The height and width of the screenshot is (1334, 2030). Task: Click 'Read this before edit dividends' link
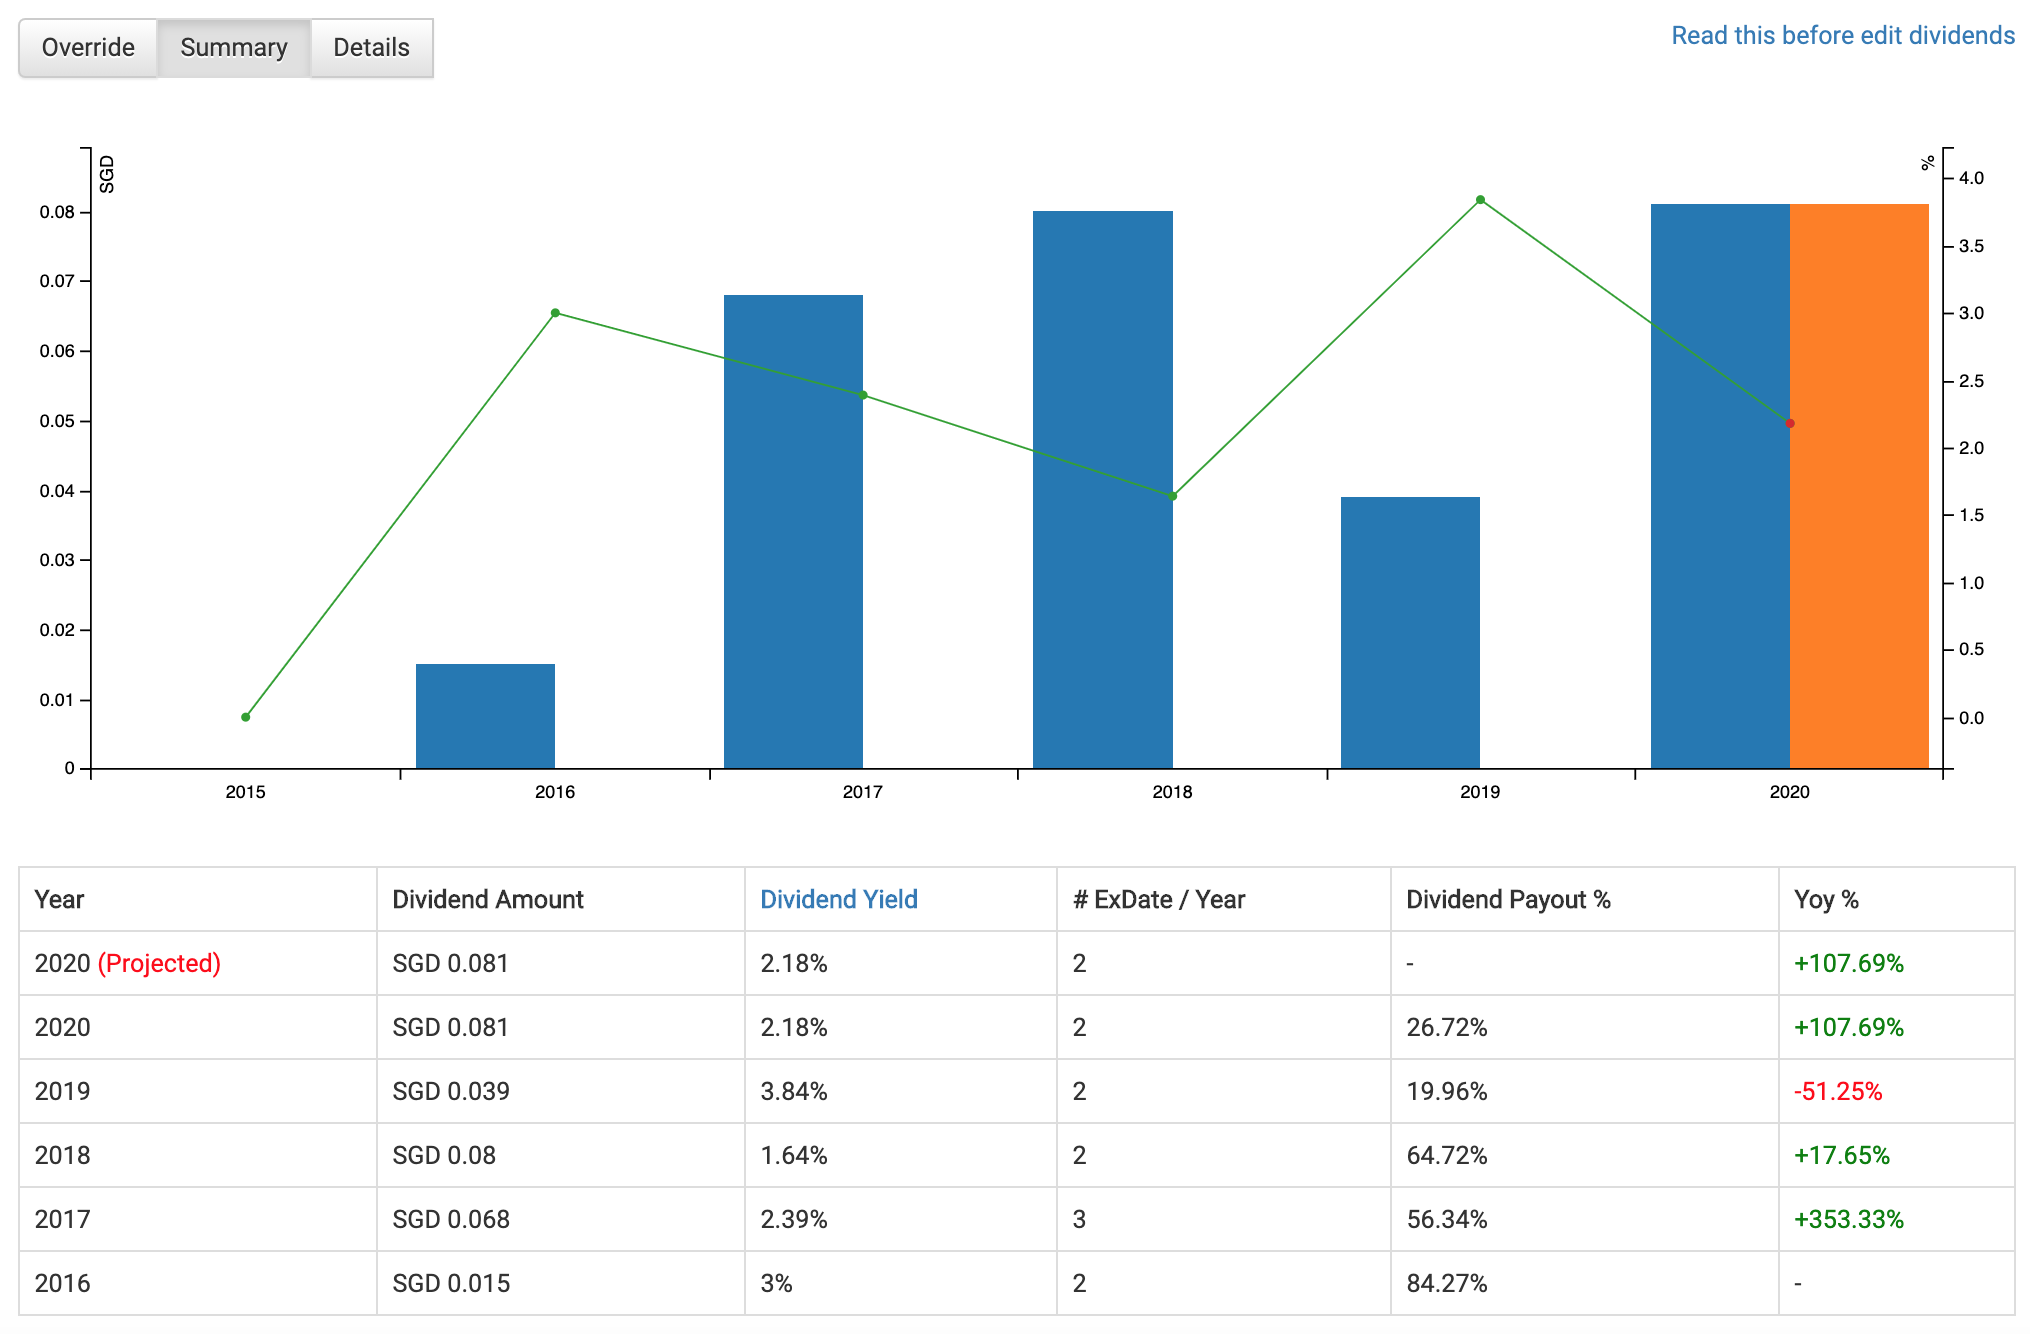pos(1842,36)
